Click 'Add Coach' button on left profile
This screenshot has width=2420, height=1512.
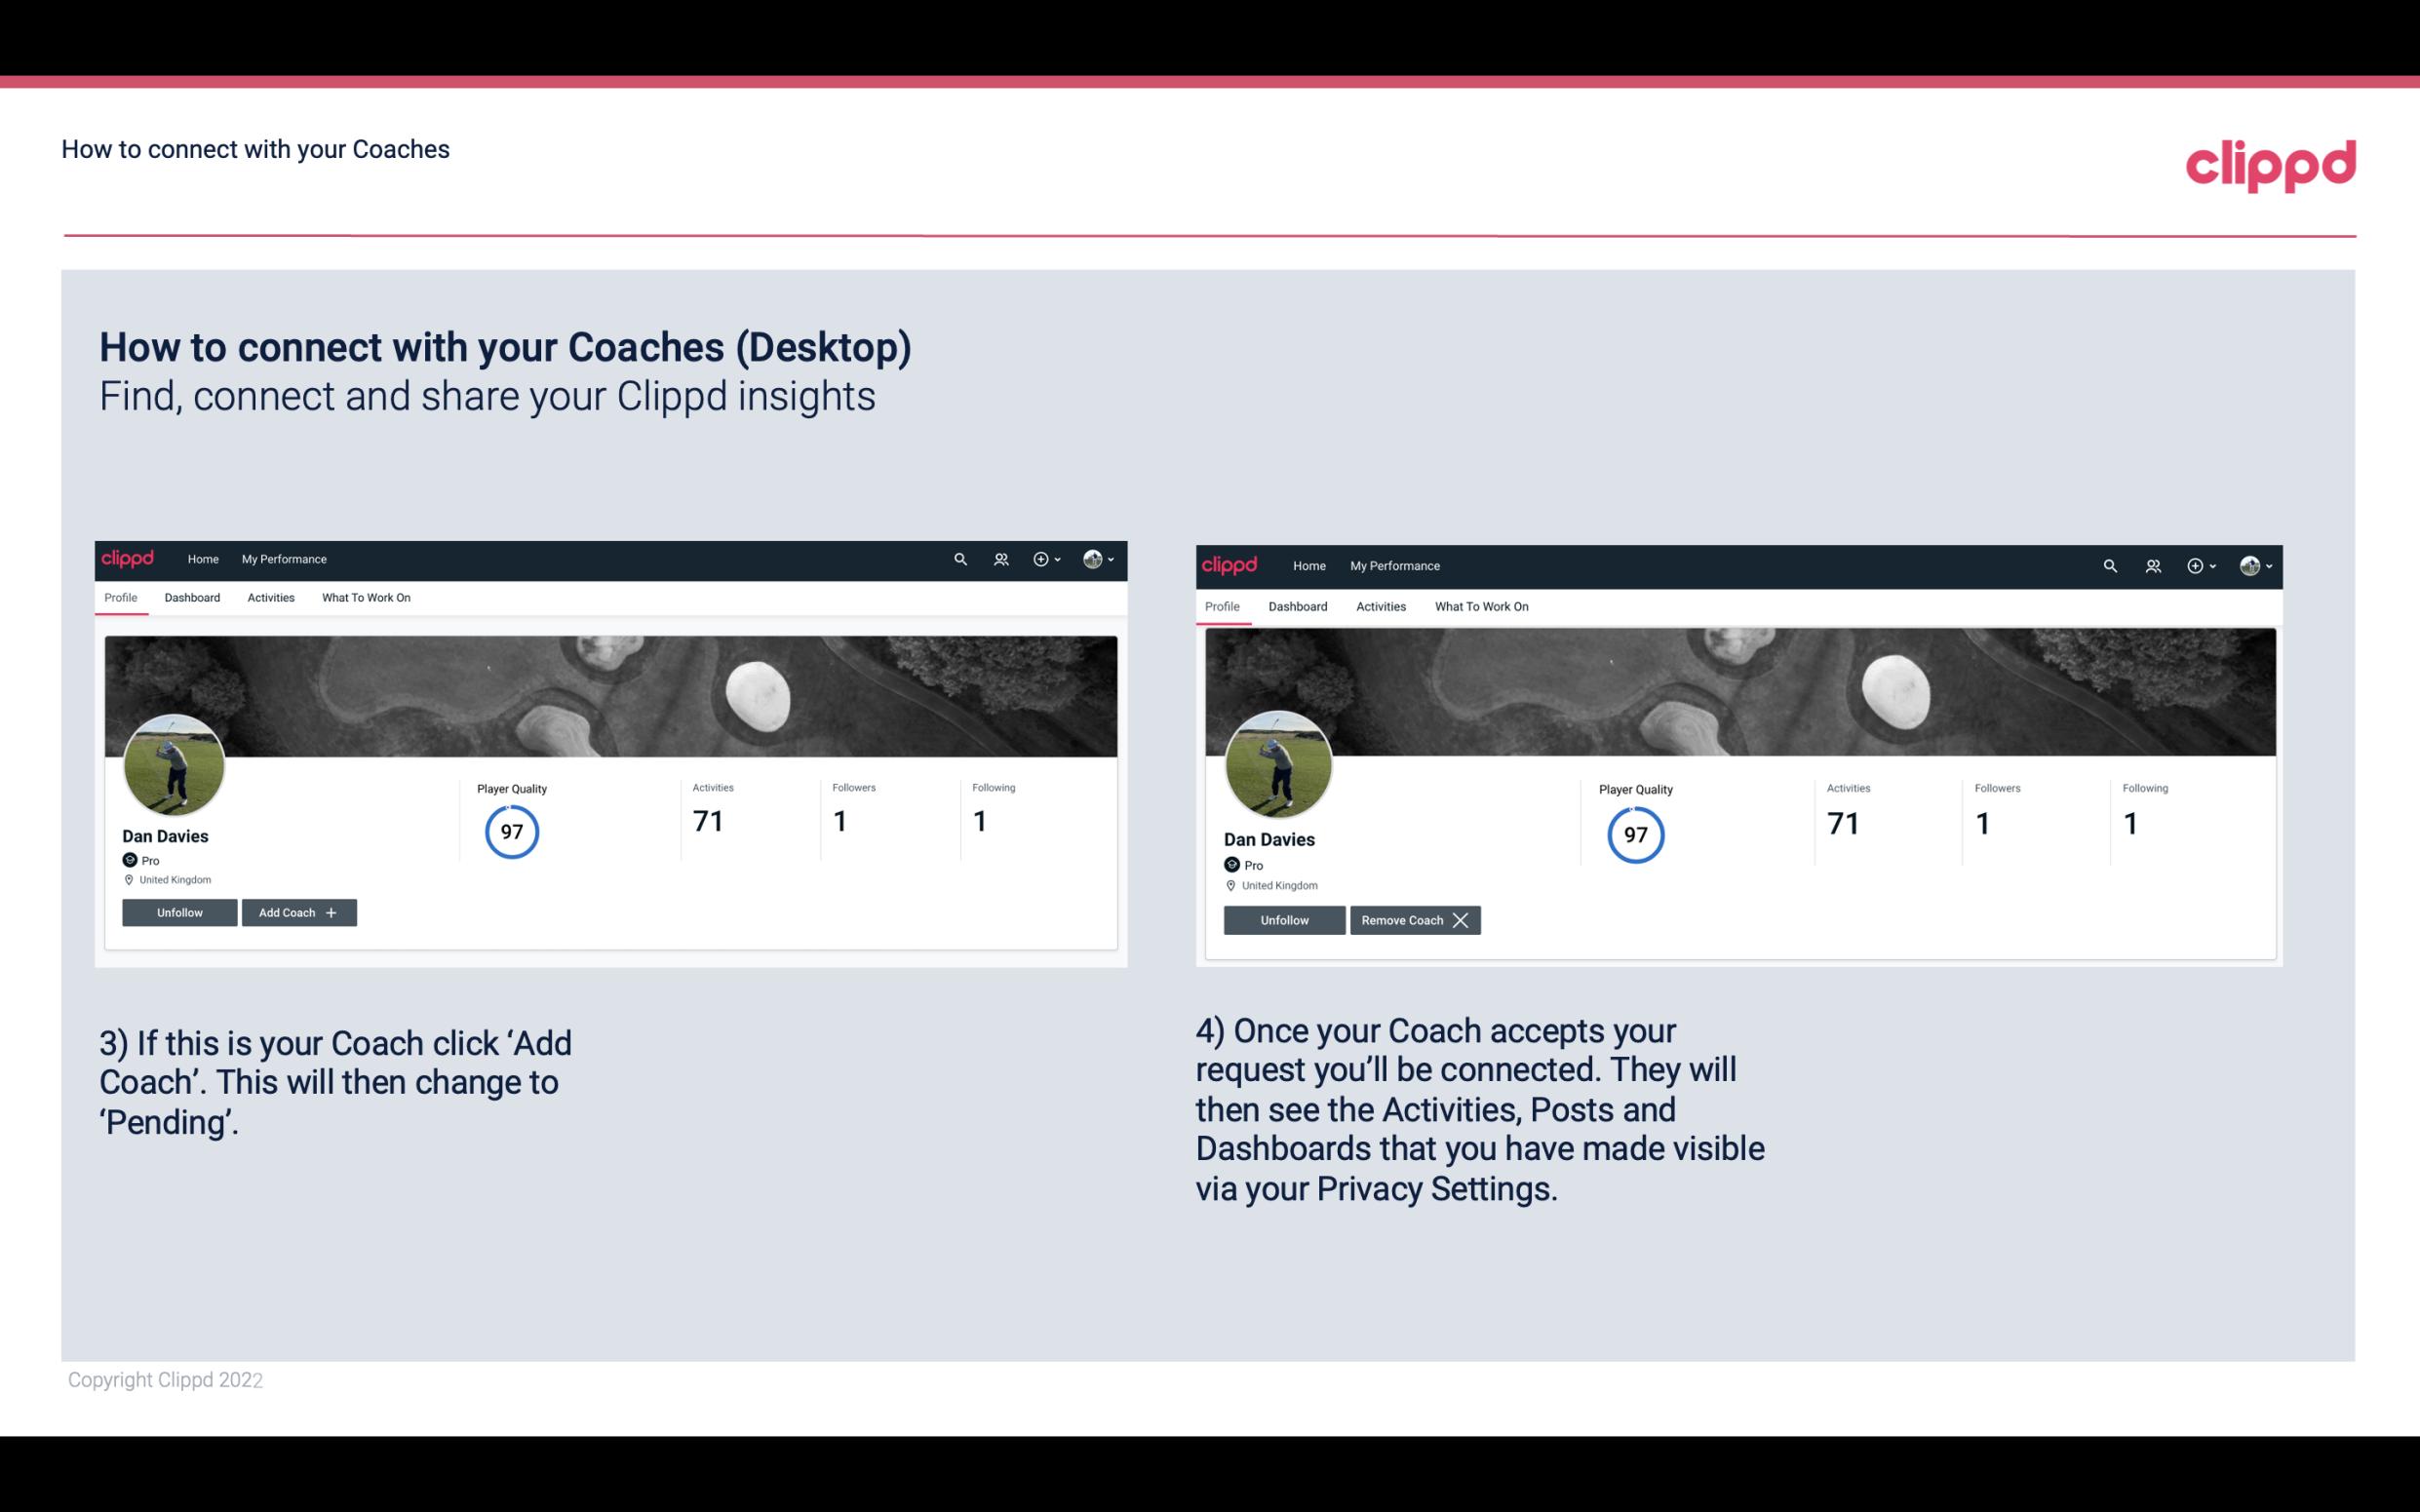pyautogui.click(x=296, y=911)
